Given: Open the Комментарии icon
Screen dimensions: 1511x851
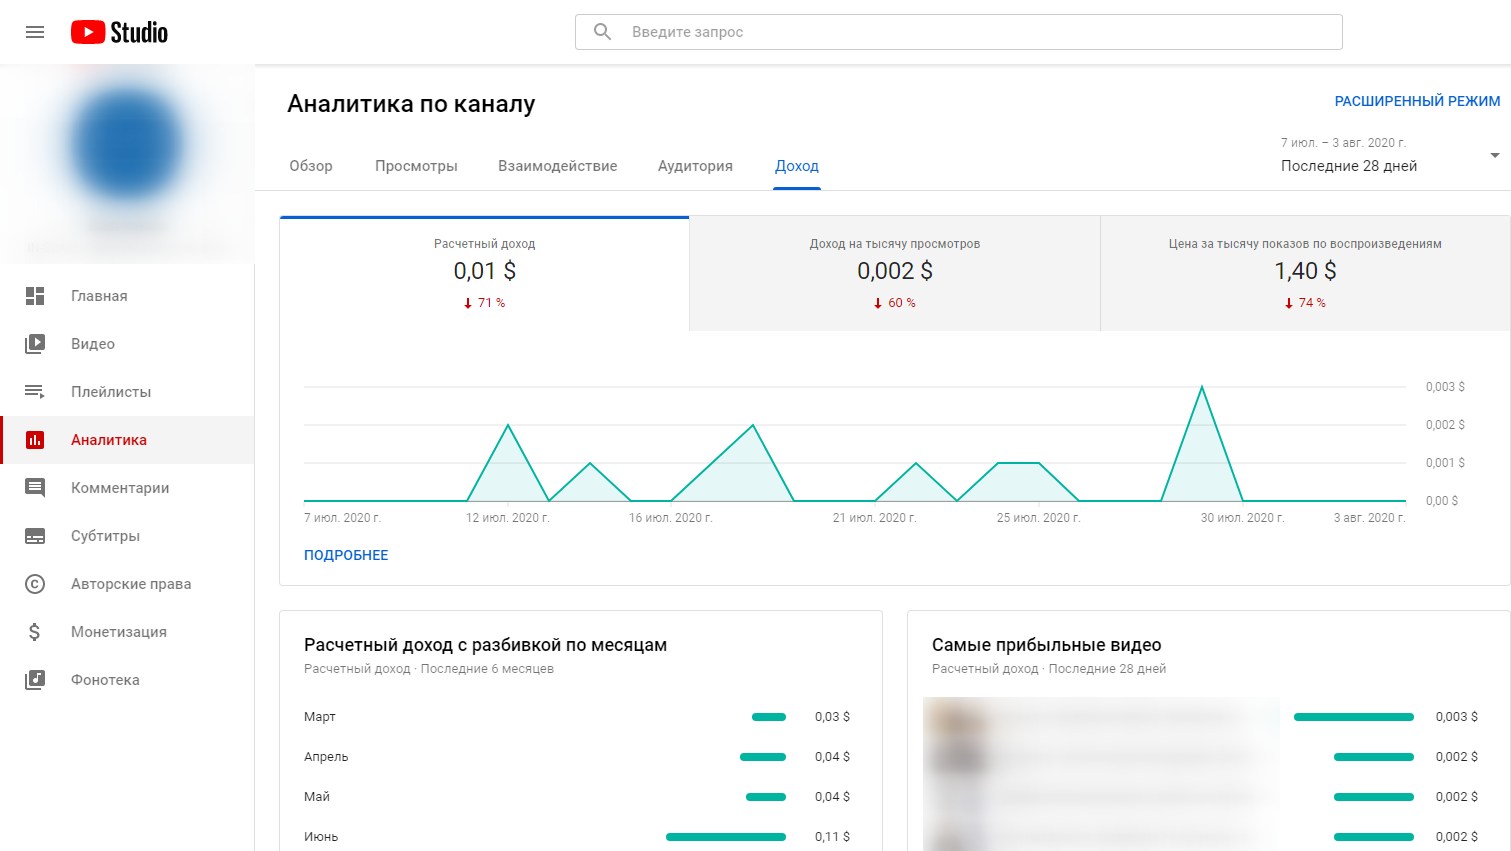Looking at the screenshot, I should (x=35, y=488).
